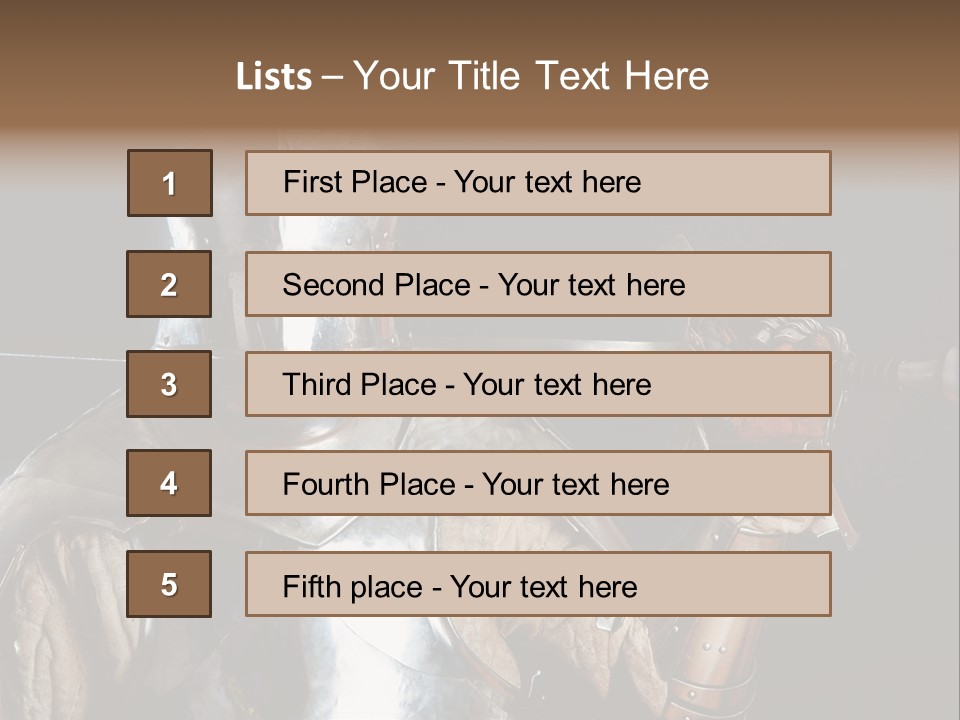Select the number 2 square
This screenshot has width=960, height=720.
[x=169, y=284]
